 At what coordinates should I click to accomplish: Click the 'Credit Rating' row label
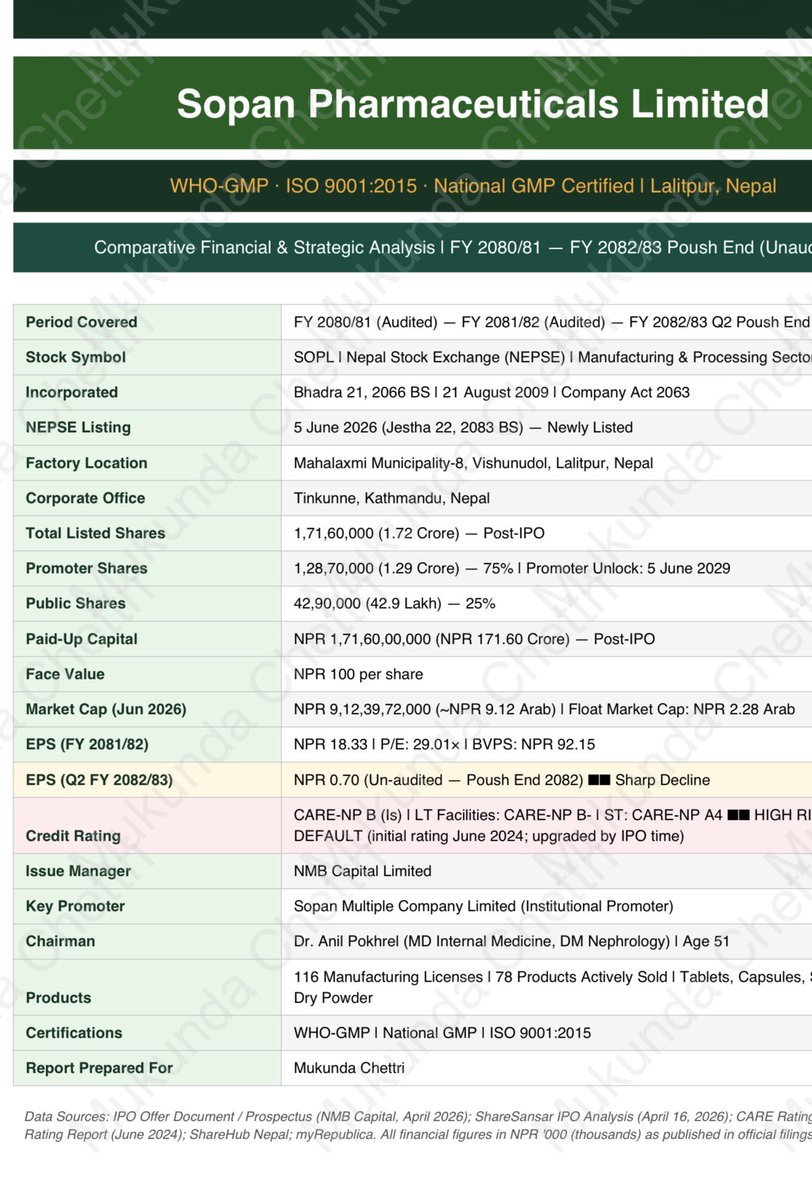coord(73,836)
